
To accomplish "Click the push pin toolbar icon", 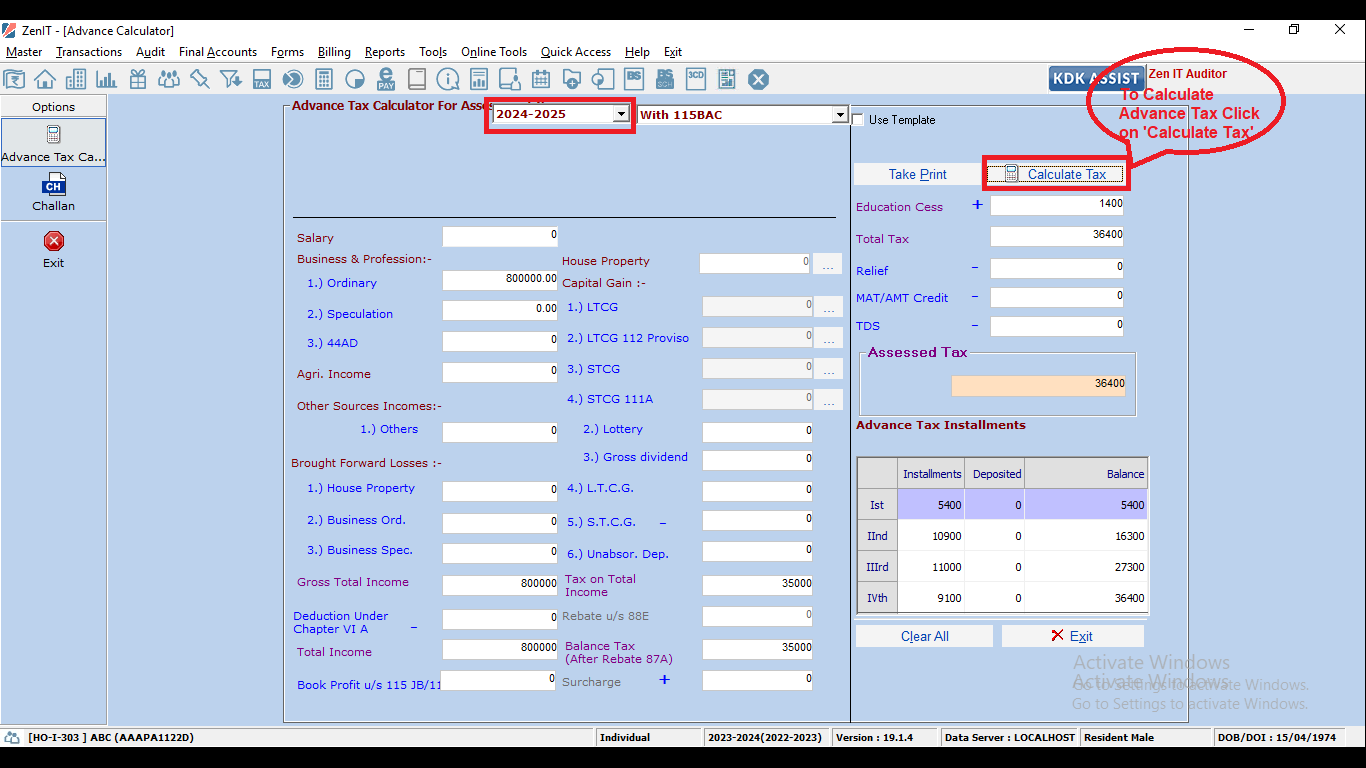I will pos(200,79).
